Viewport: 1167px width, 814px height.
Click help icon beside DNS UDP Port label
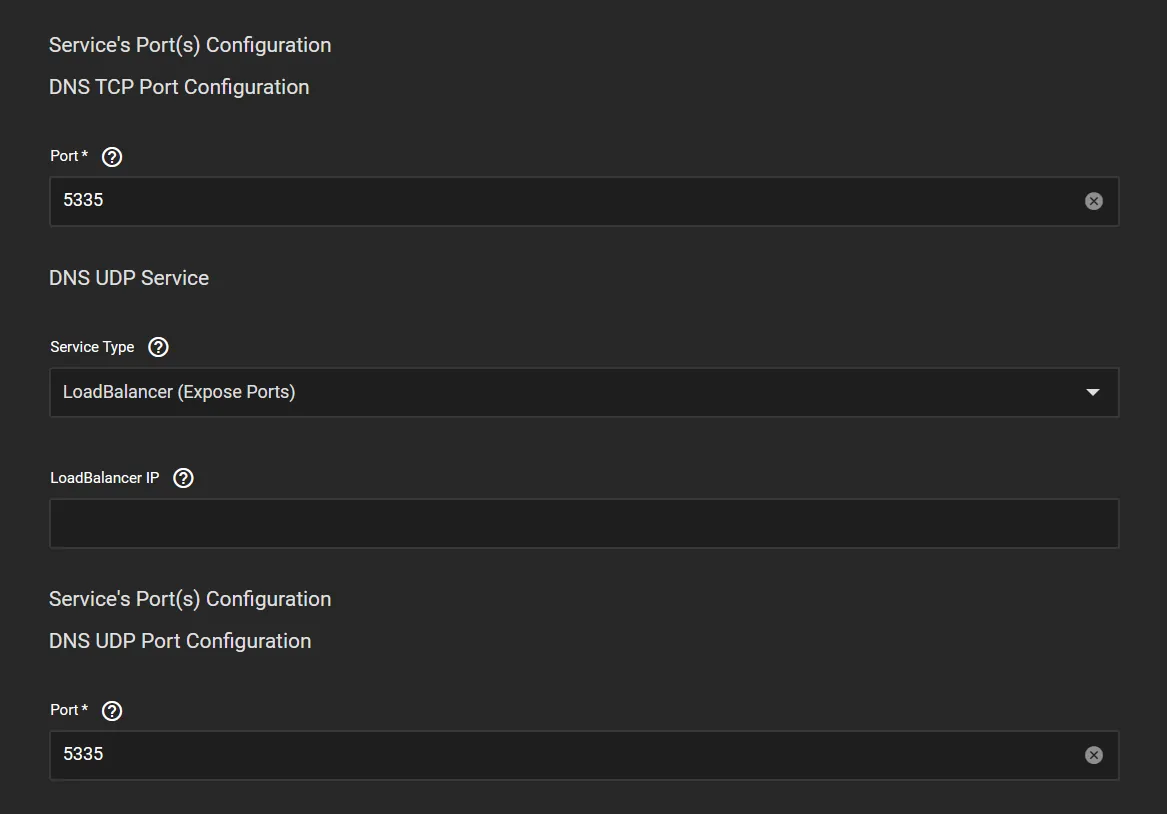(112, 710)
